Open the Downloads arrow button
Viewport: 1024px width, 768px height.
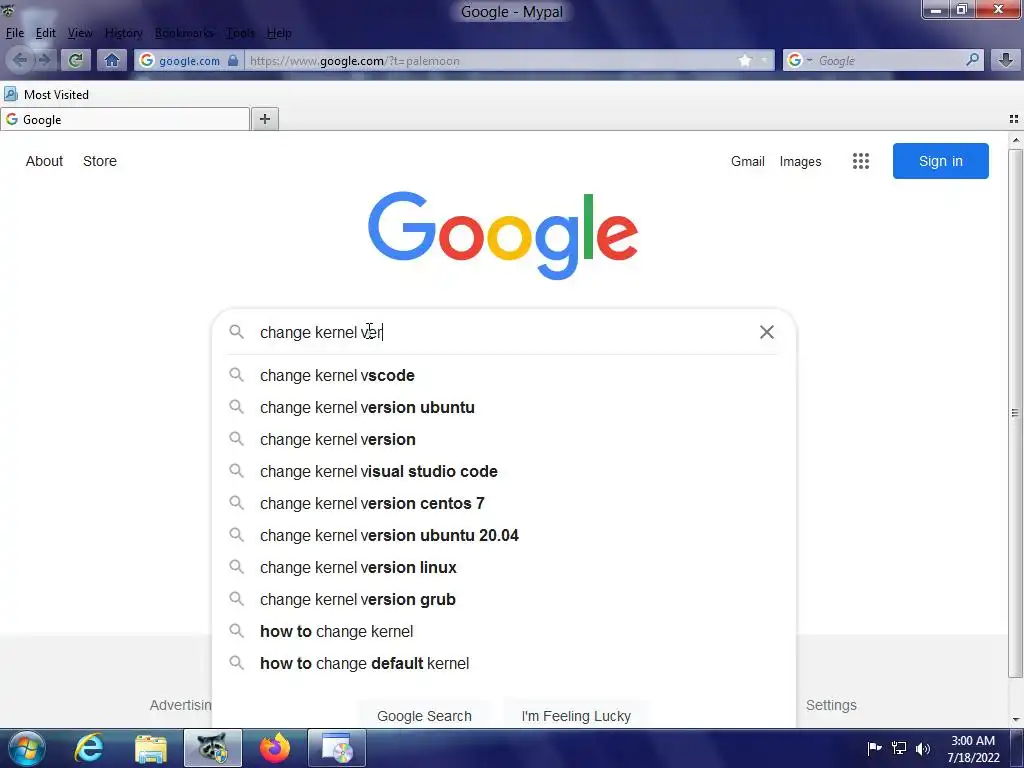(x=1006, y=61)
